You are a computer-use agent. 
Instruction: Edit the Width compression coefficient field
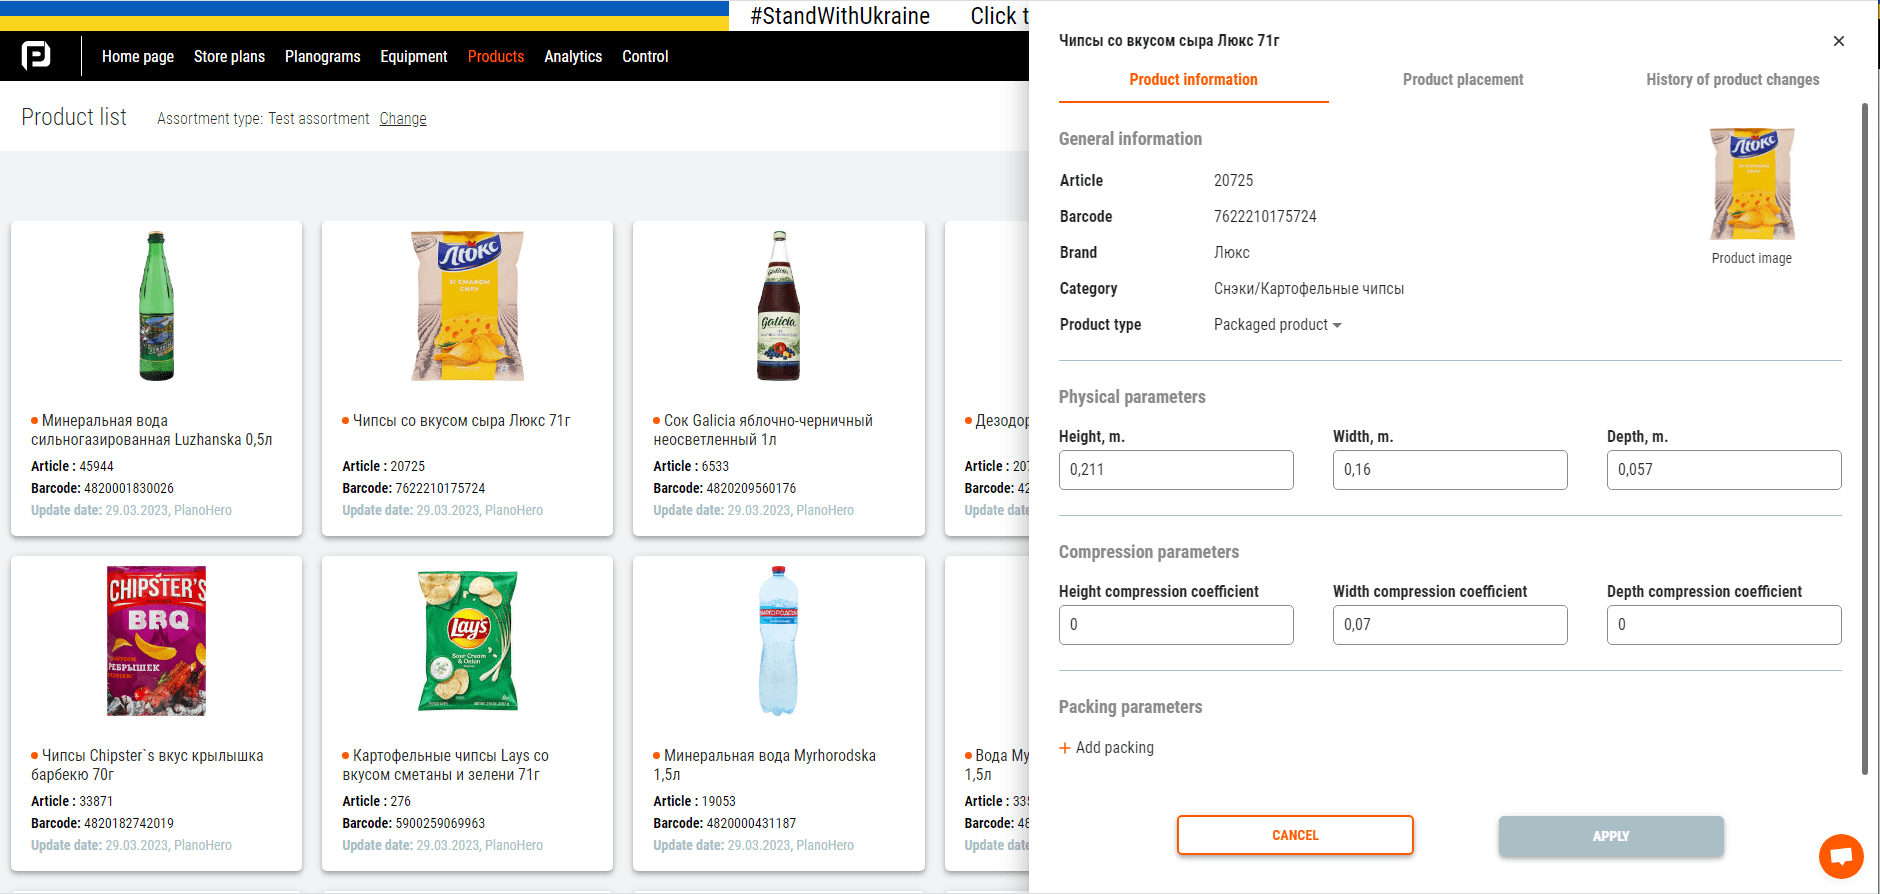pos(1449,624)
